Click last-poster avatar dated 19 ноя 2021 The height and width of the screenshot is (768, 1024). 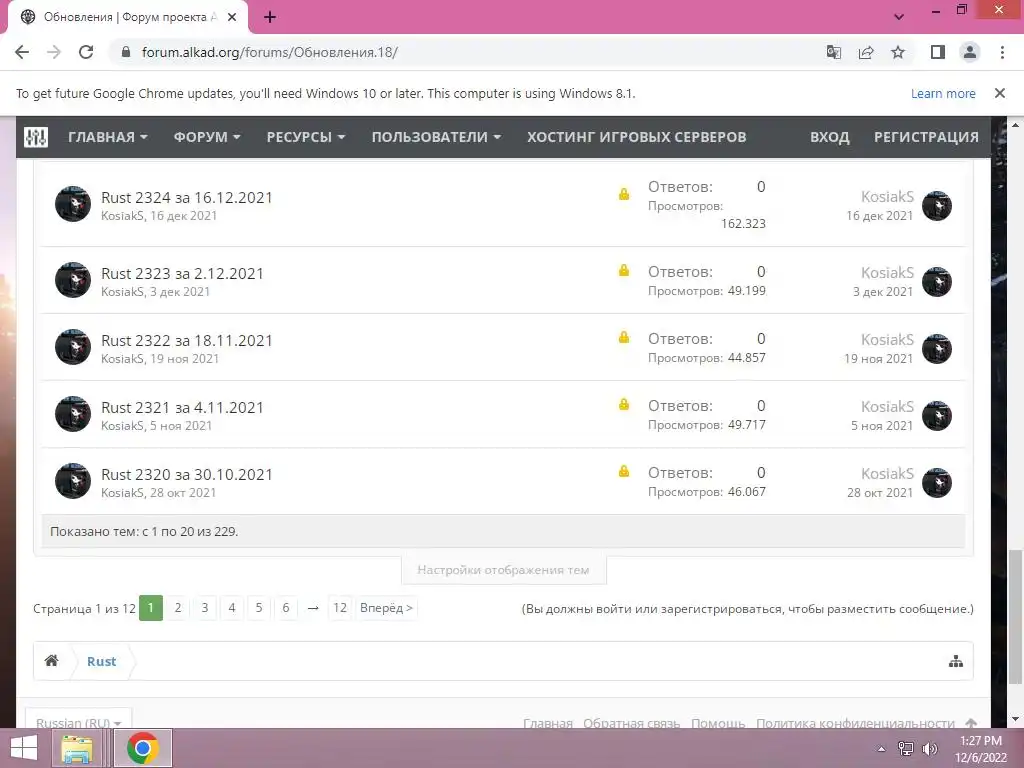click(936, 349)
